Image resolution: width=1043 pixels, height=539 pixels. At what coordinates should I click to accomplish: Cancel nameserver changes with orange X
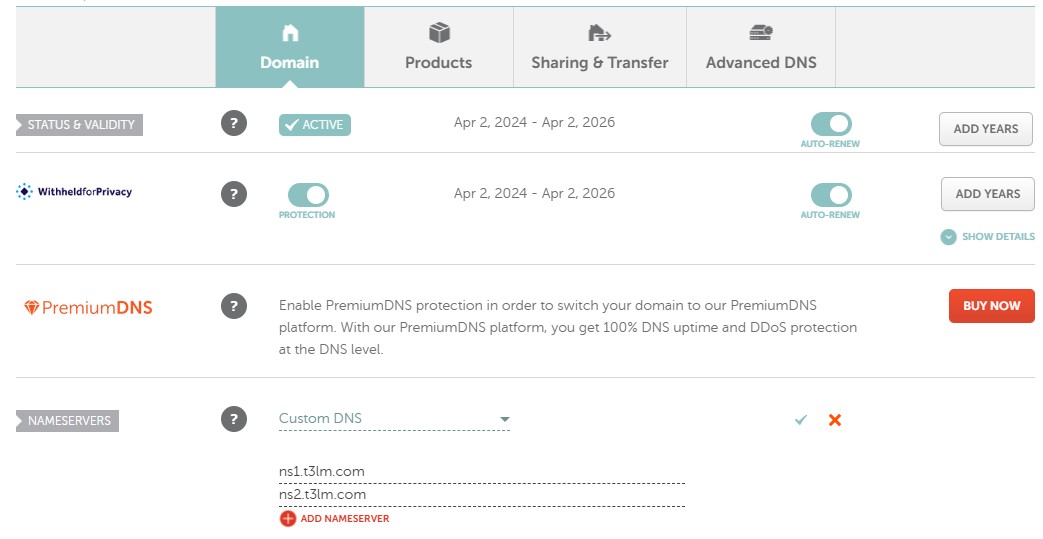[x=835, y=420]
